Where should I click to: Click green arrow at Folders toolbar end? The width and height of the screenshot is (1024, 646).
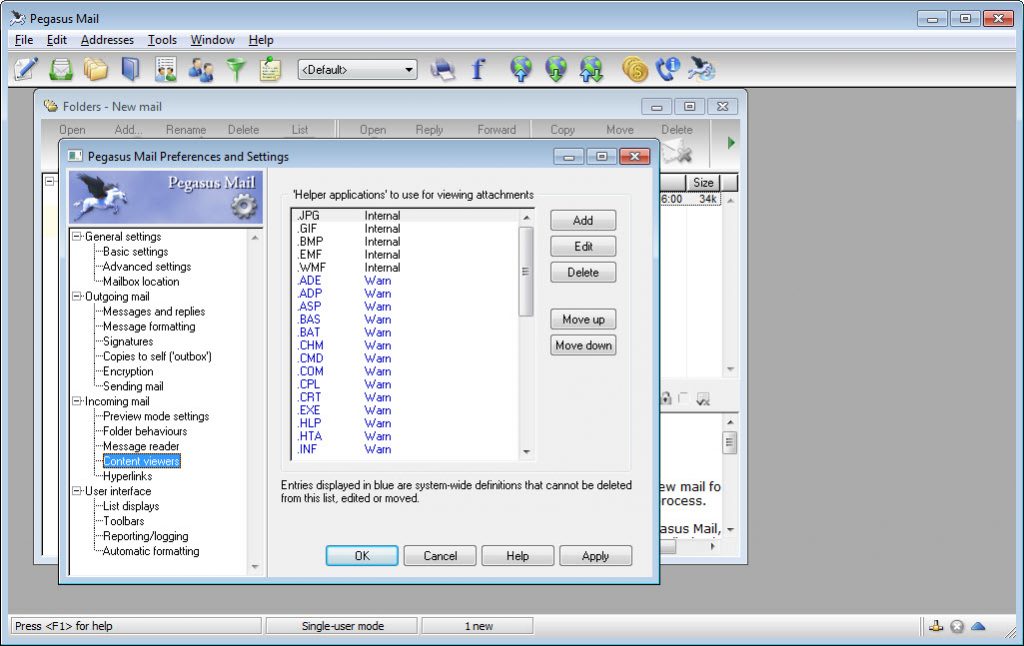point(731,142)
